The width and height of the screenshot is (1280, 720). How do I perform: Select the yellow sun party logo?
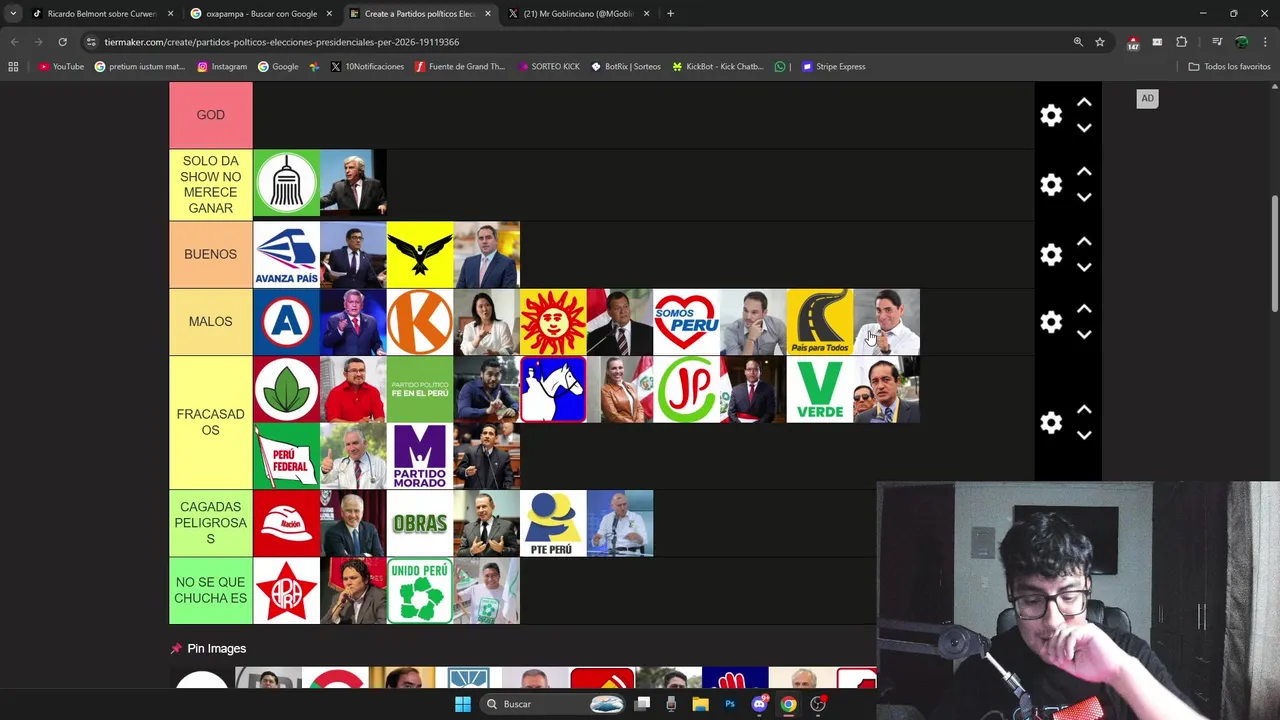tap(553, 322)
